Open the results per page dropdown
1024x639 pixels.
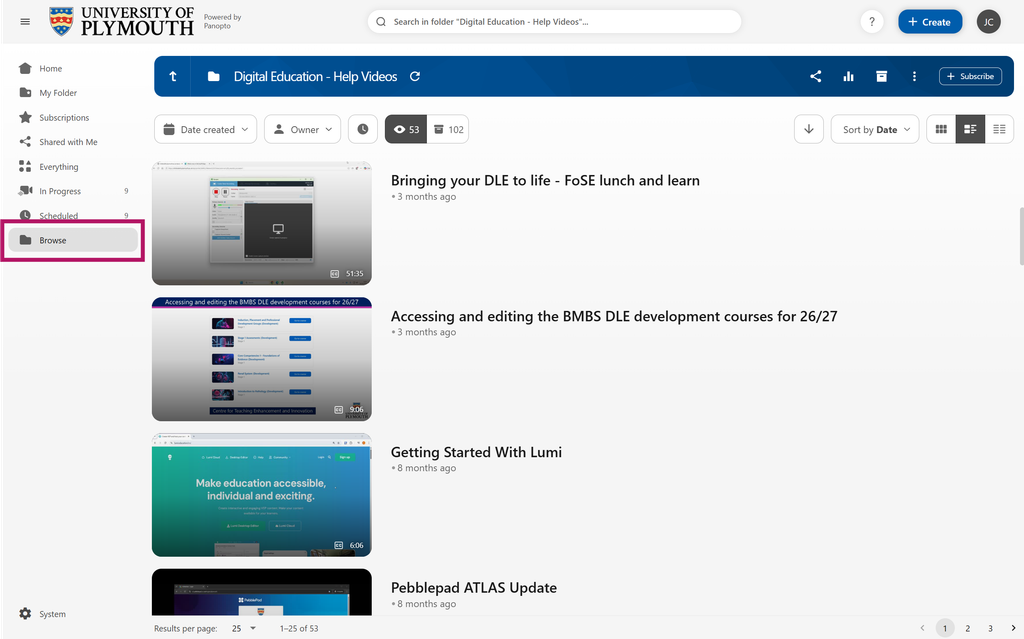pos(244,629)
